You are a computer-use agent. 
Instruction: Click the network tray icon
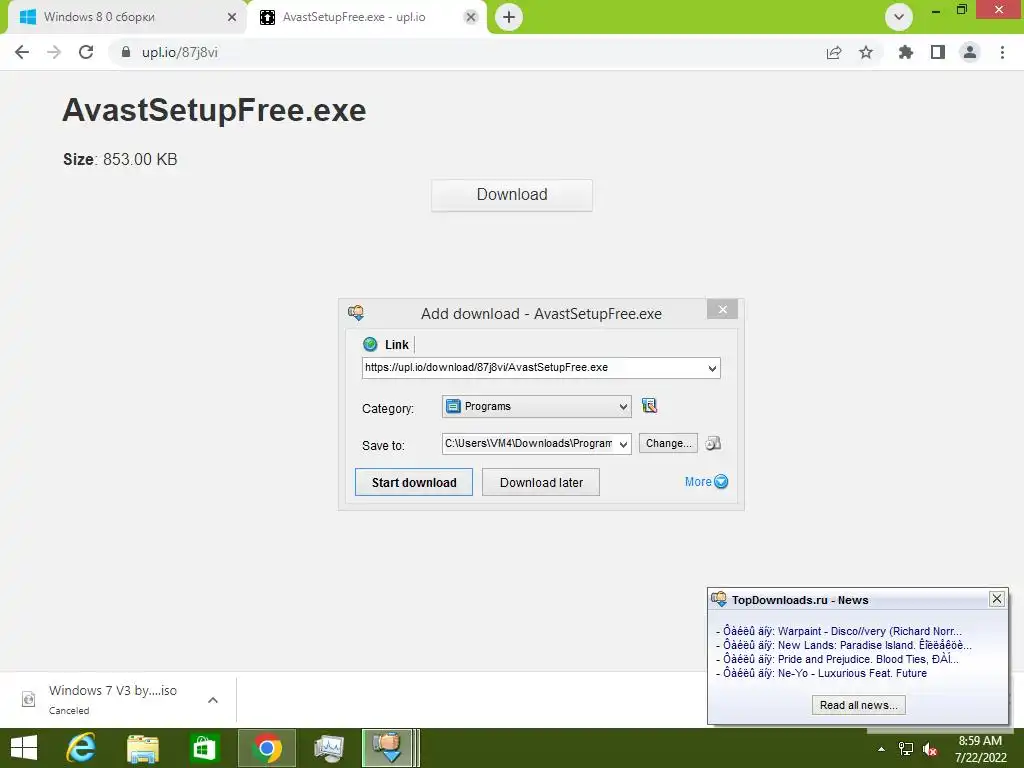(x=906, y=749)
